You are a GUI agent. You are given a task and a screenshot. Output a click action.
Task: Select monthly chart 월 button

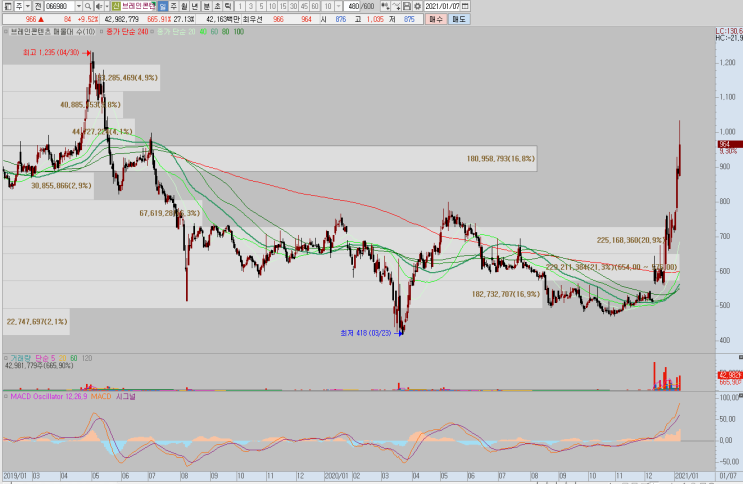[184, 6]
